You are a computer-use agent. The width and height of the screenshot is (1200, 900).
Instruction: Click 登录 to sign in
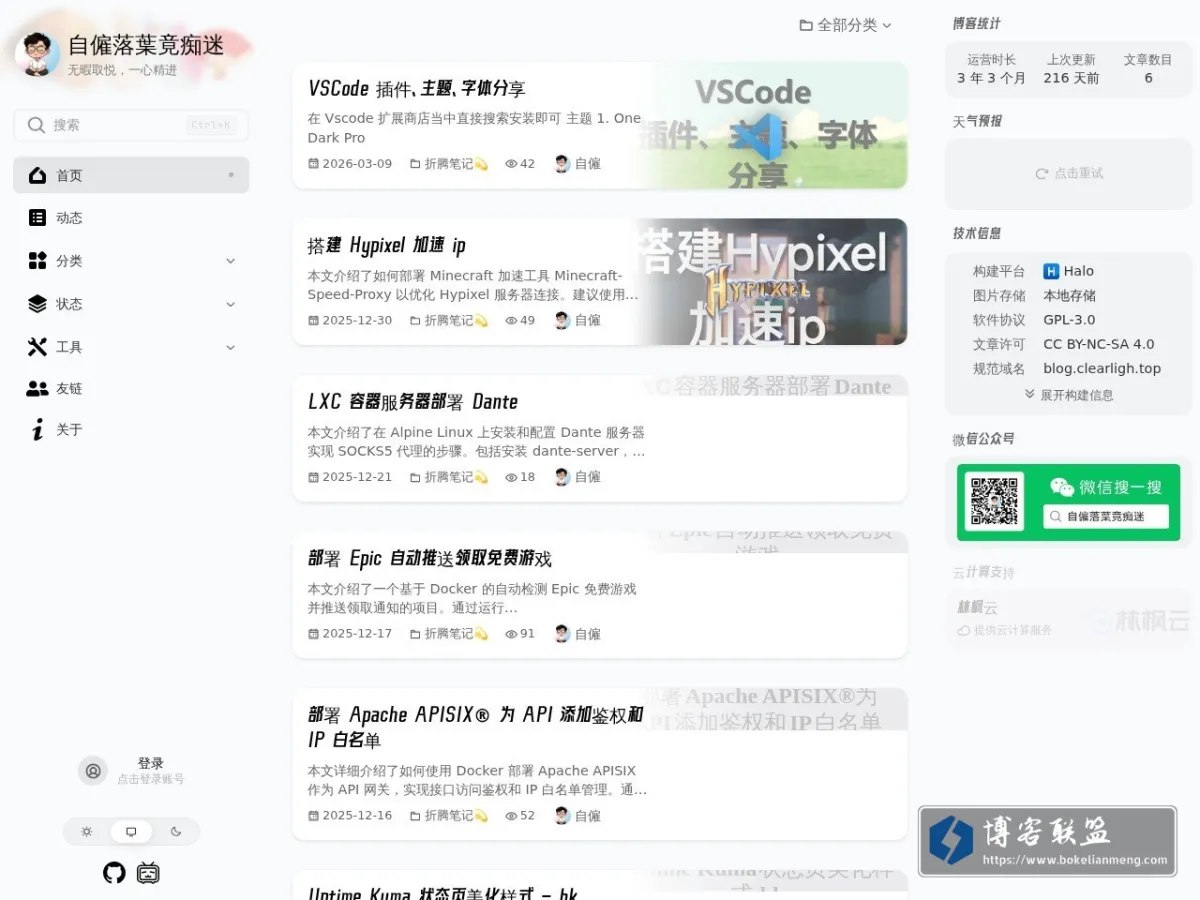150,763
